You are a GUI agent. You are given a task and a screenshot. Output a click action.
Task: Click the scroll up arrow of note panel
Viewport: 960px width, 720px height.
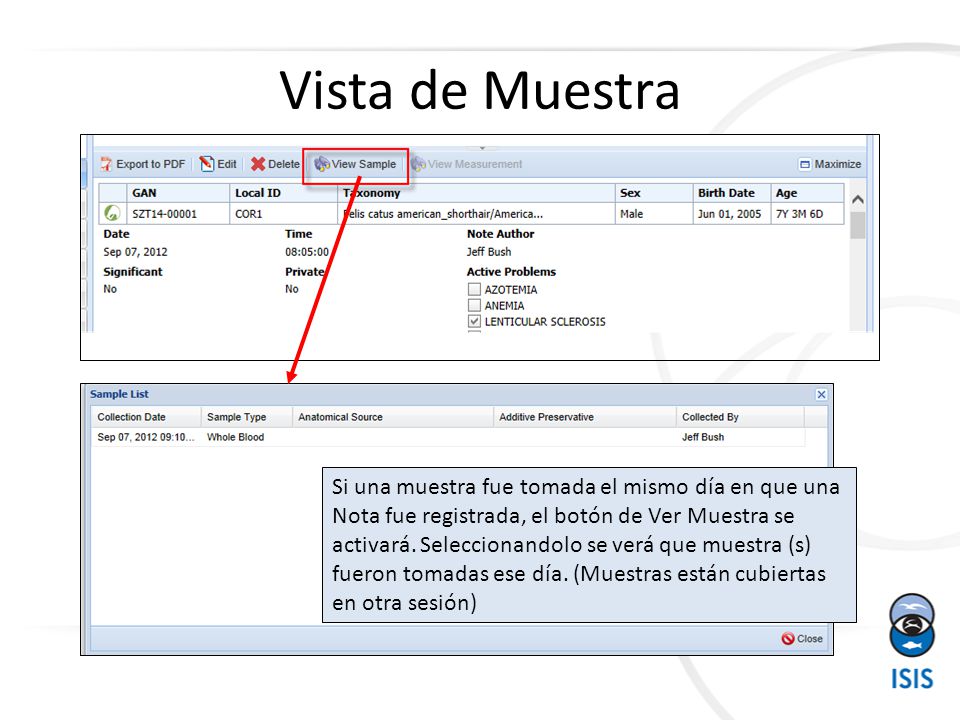(858, 200)
